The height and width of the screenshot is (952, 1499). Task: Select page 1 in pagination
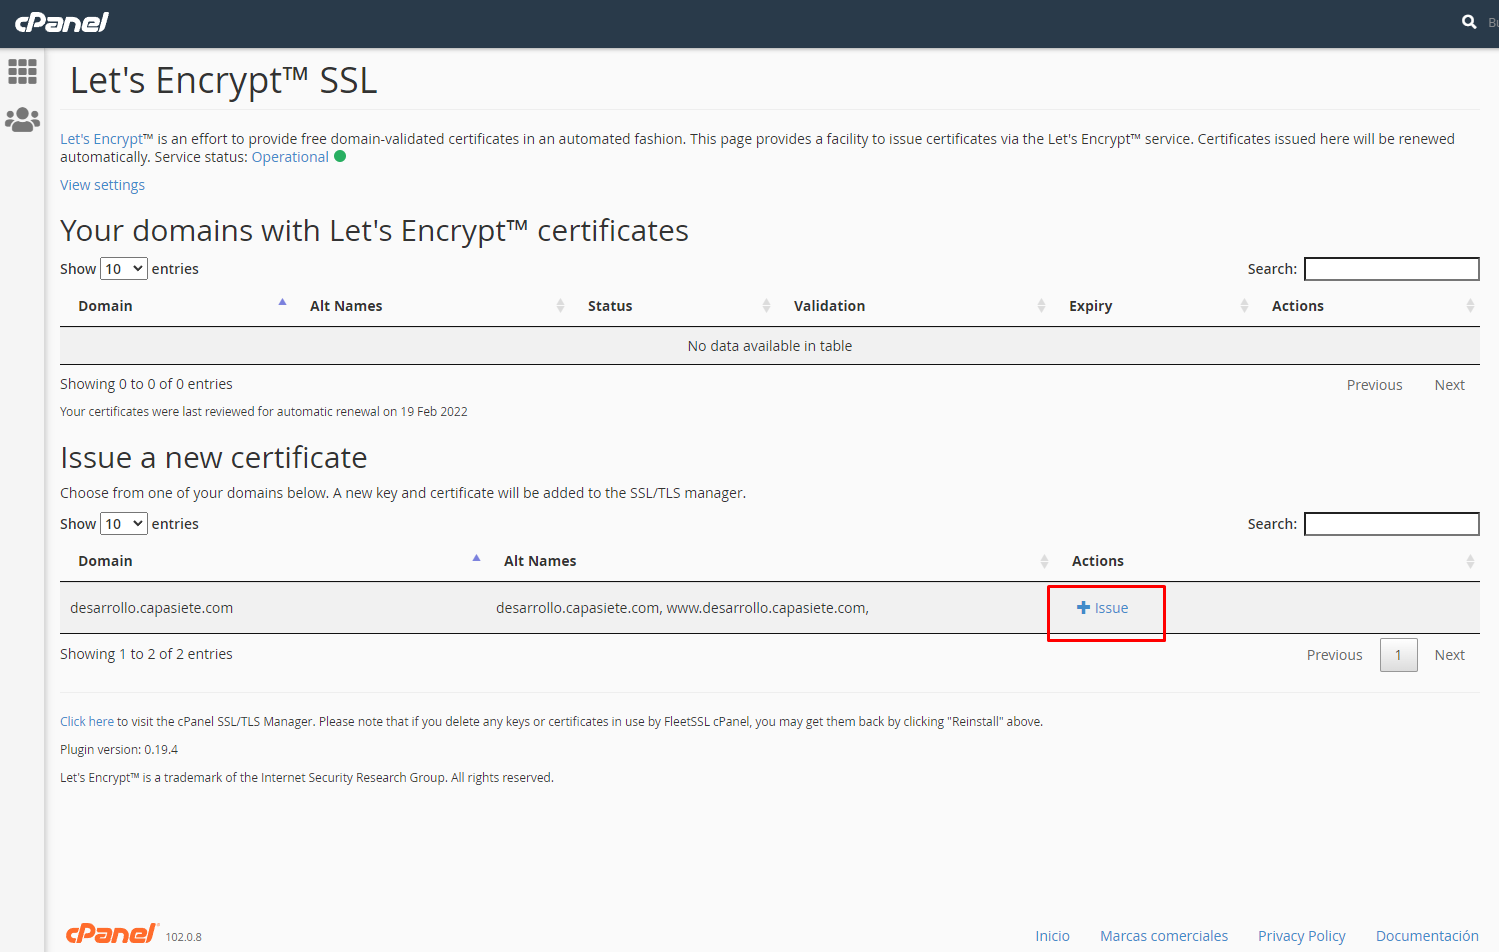click(x=1398, y=655)
